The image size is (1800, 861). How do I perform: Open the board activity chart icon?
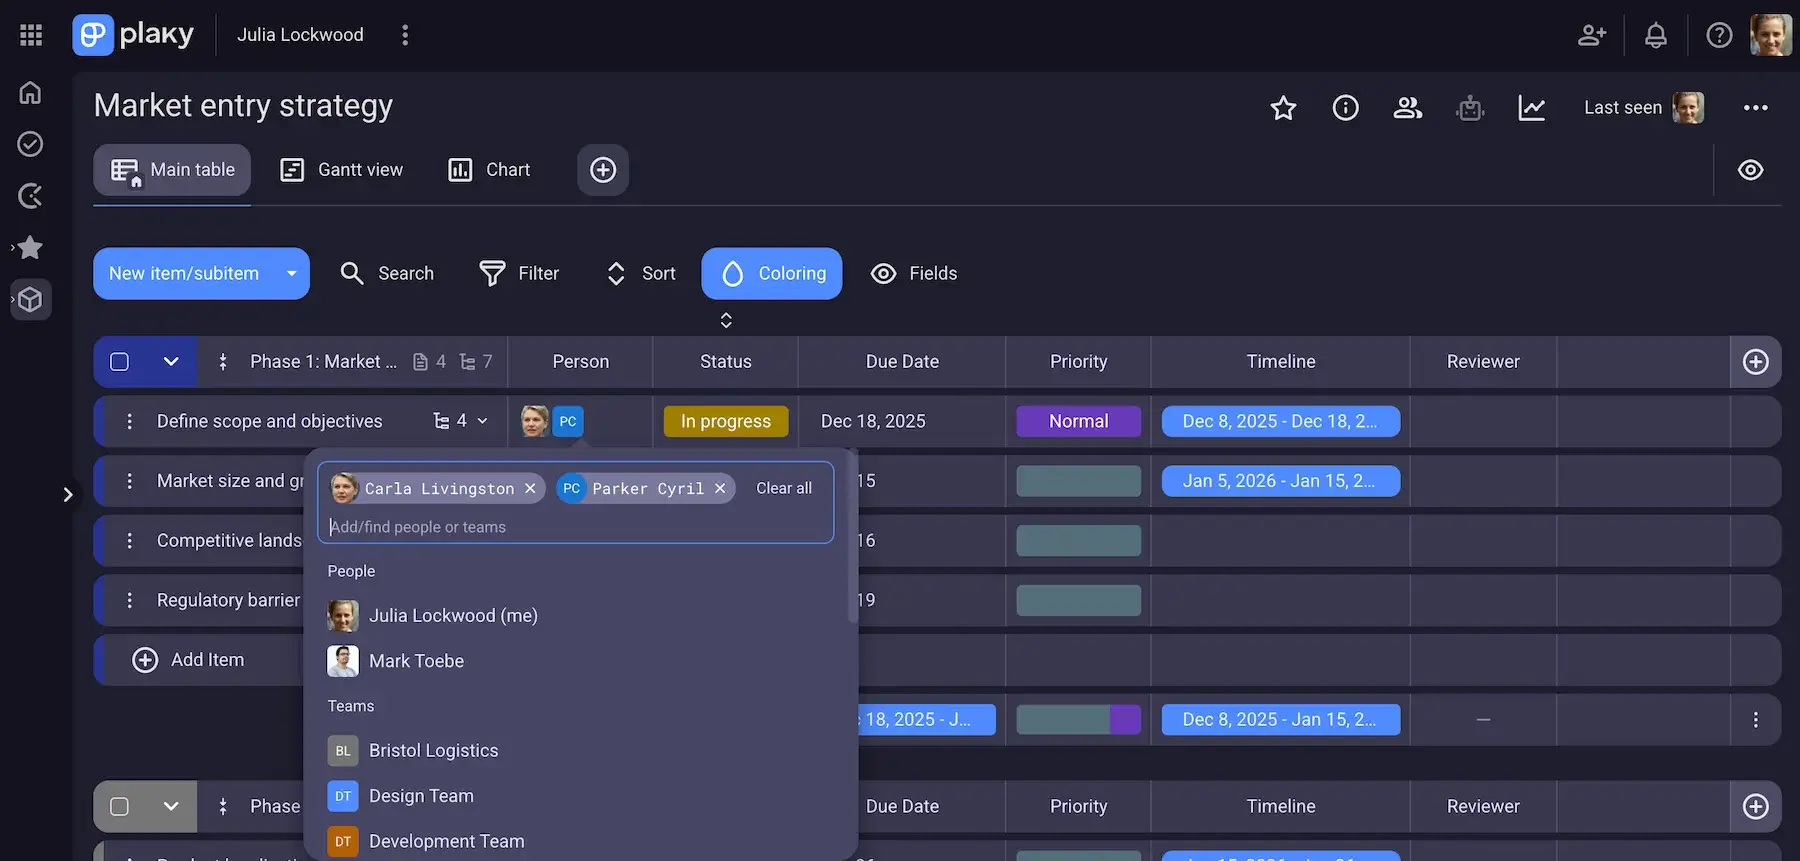point(1532,108)
